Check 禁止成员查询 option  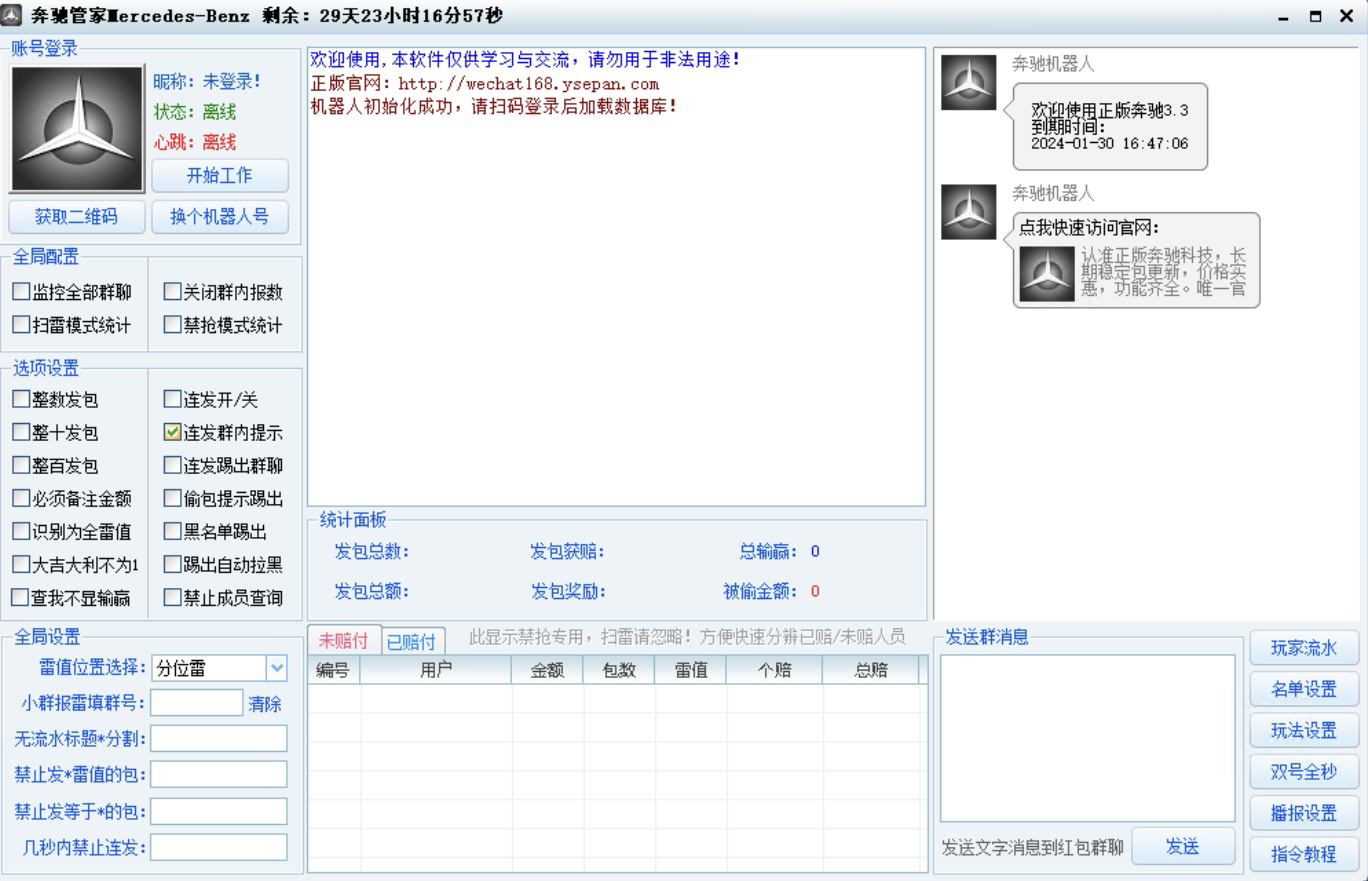172,598
